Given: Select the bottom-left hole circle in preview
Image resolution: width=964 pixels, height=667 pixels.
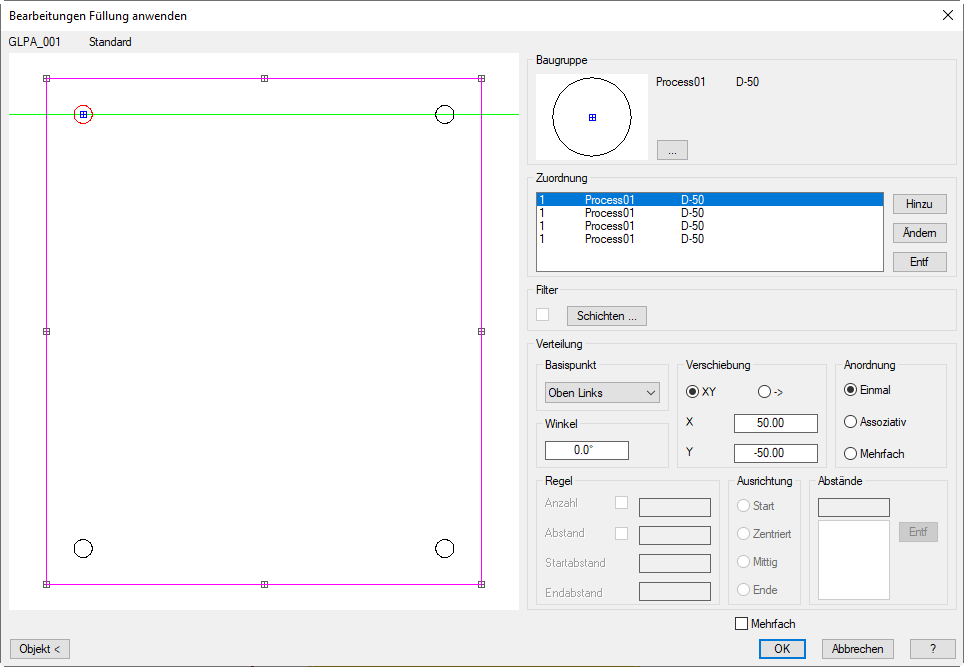Looking at the screenshot, I should tap(83, 548).
